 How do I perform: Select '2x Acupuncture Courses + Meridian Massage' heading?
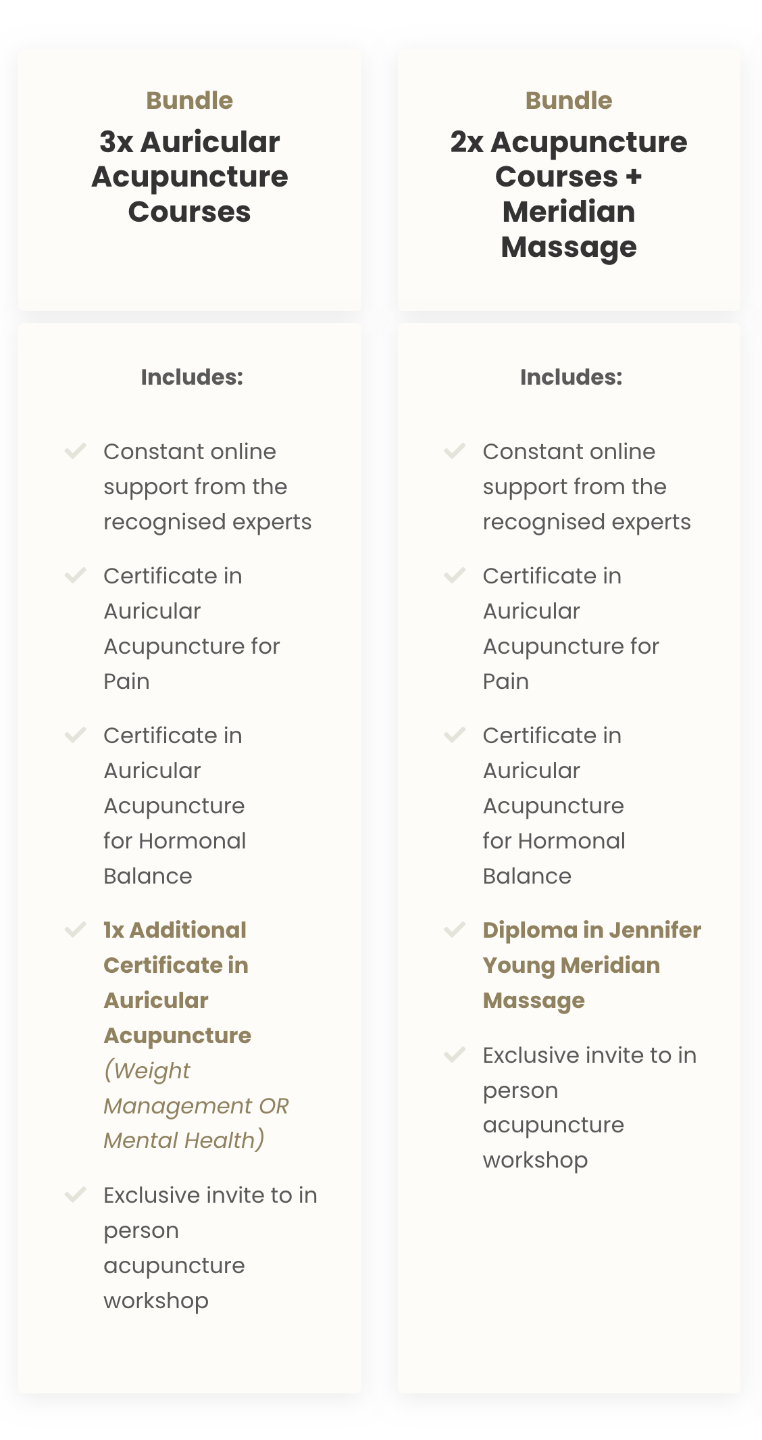(x=569, y=194)
